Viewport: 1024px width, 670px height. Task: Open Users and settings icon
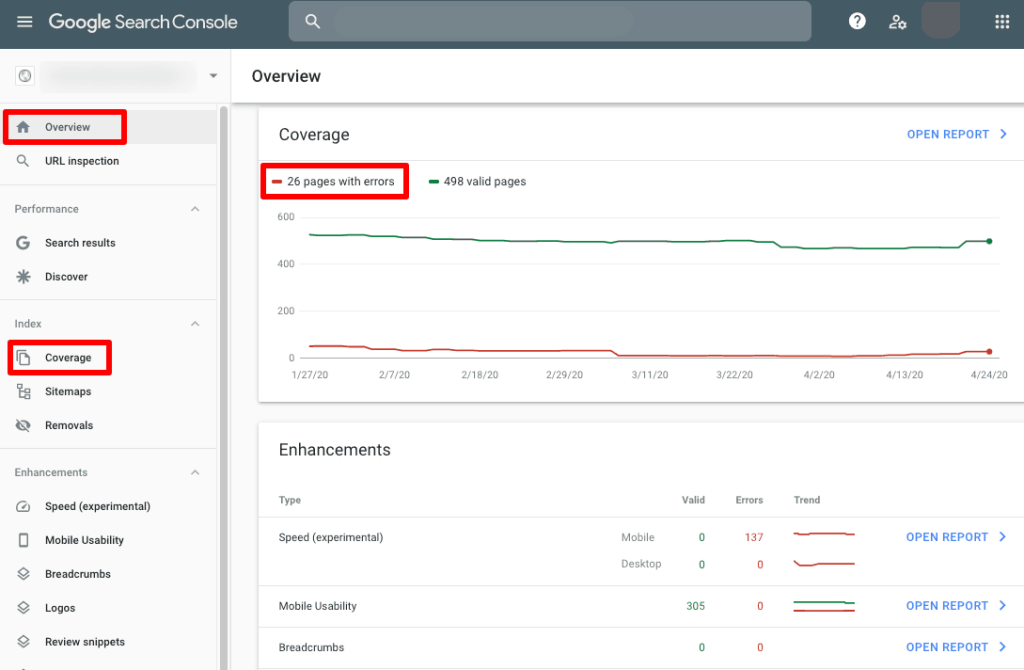[897, 22]
